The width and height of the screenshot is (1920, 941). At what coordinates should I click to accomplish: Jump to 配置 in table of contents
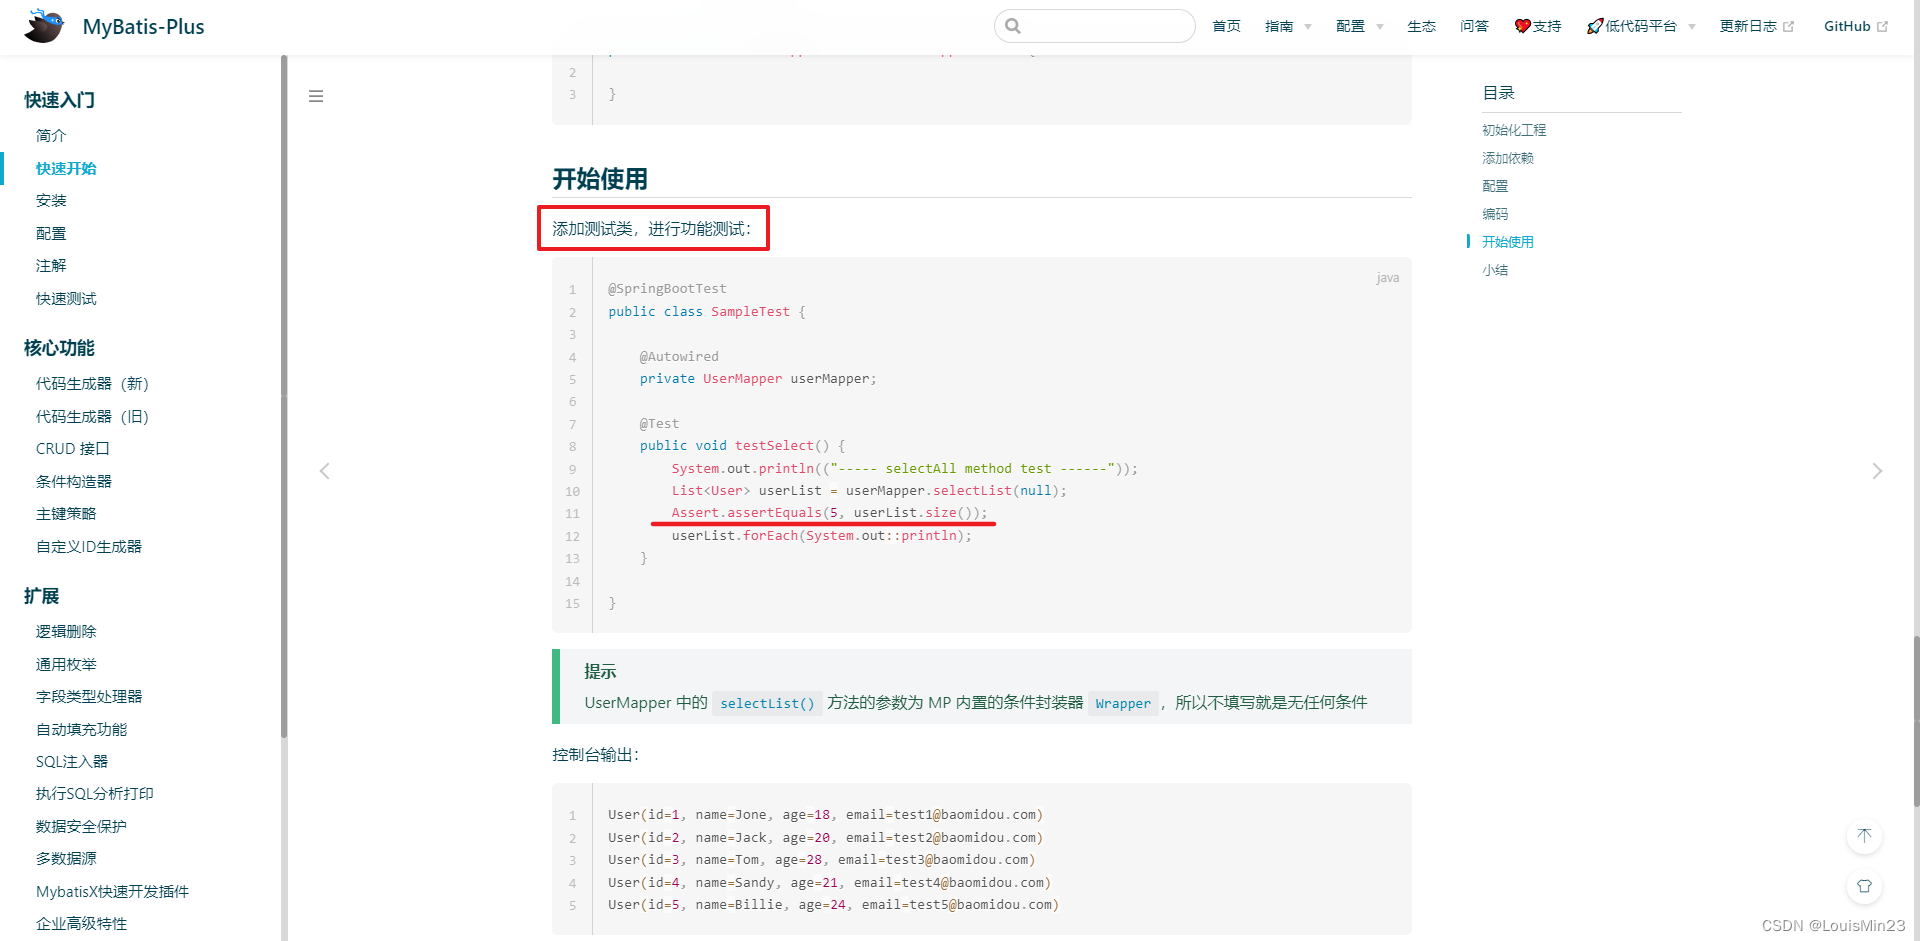coord(1495,186)
